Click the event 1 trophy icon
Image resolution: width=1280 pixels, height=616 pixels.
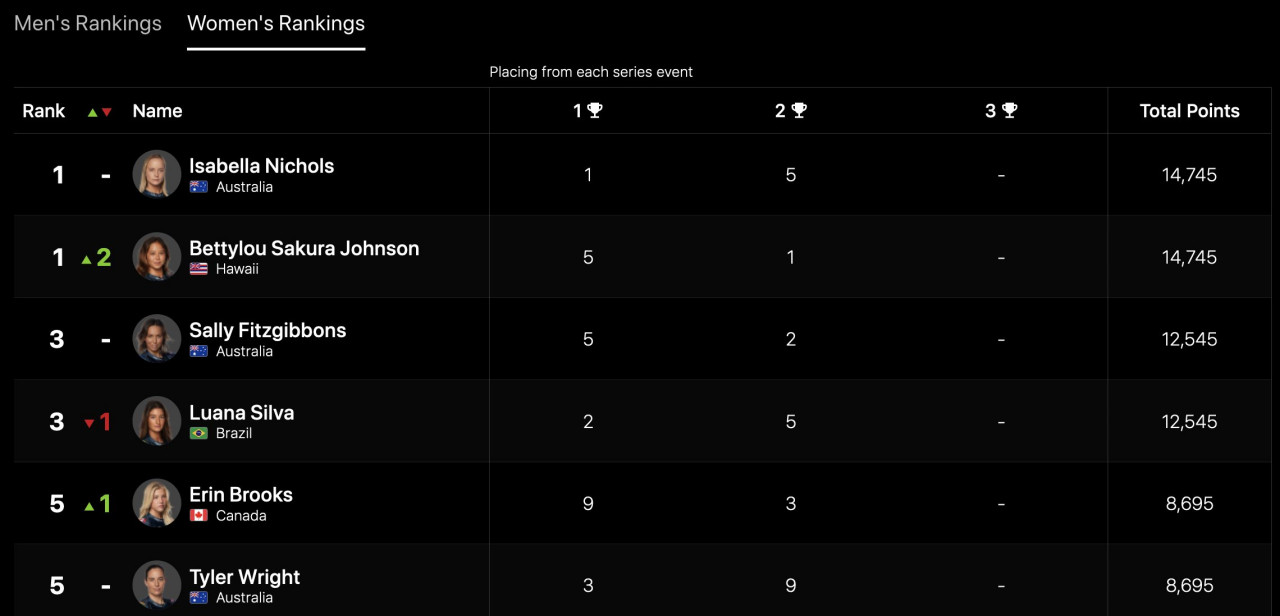(x=595, y=110)
